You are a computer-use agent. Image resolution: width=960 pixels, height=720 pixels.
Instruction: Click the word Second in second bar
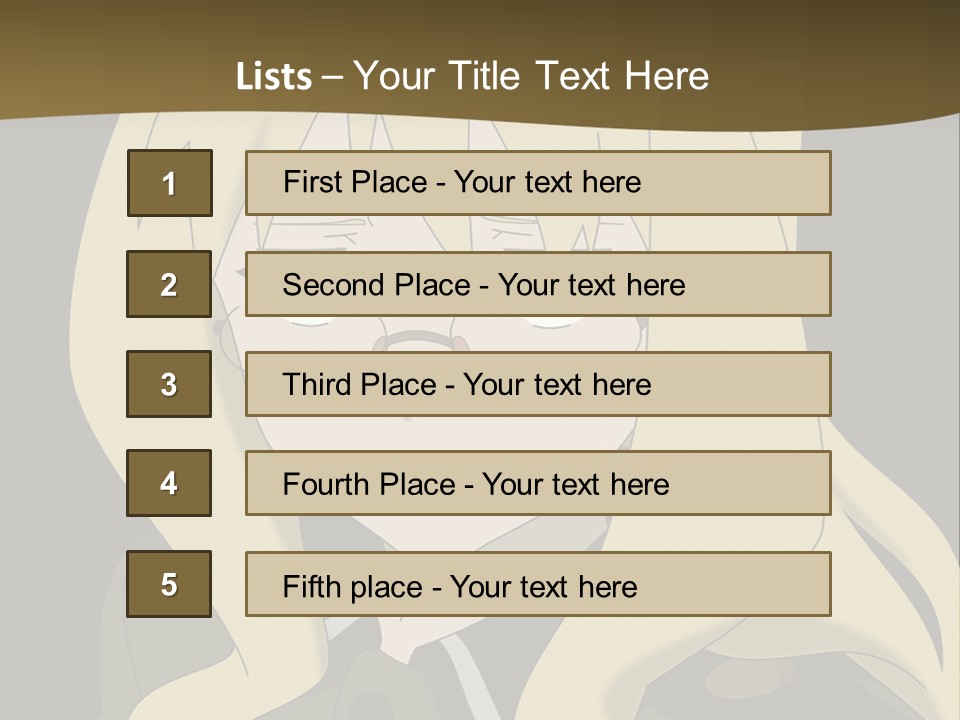(333, 285)
